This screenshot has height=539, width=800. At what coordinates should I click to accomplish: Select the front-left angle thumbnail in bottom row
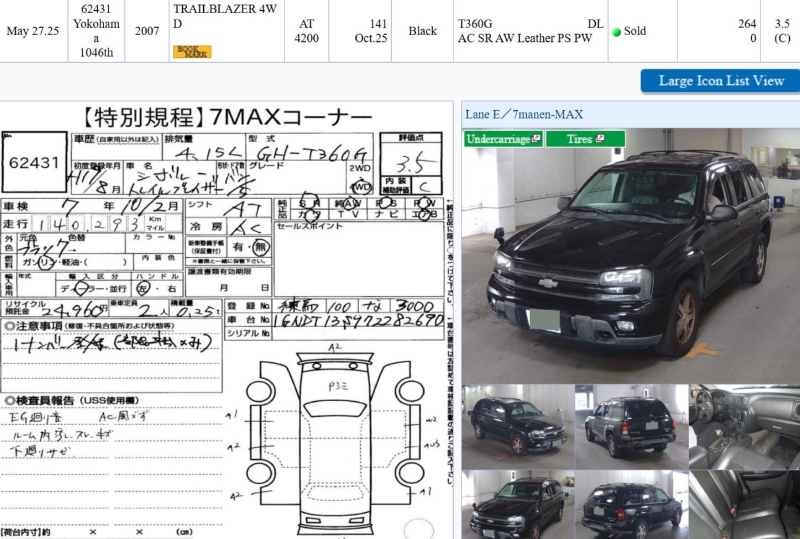pos(517,505)
